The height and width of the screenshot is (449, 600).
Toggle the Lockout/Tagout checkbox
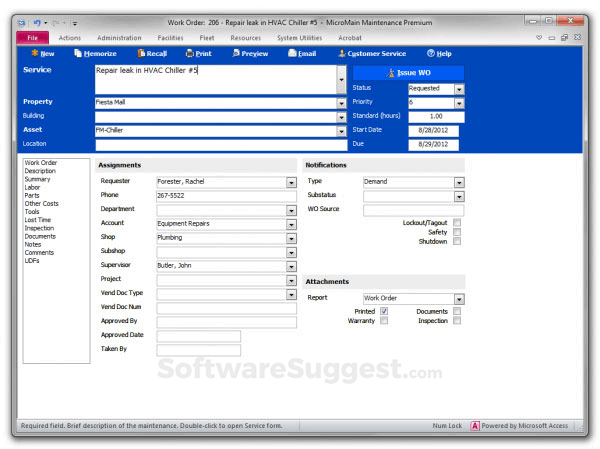(457, 222)
